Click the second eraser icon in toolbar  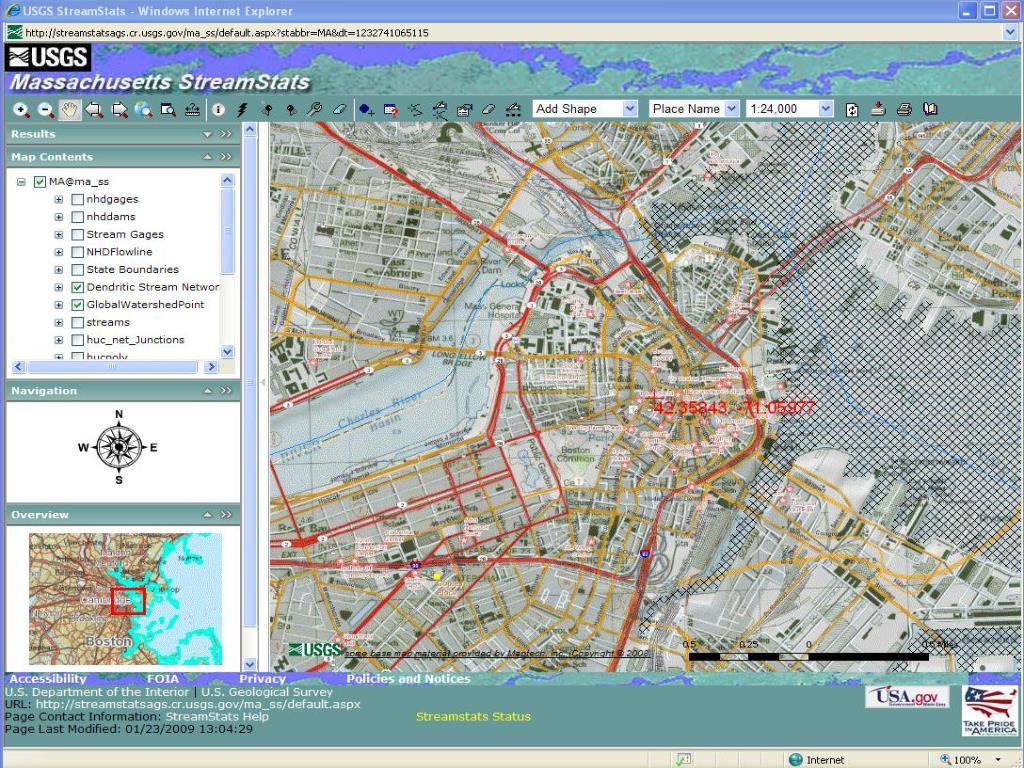coord(488,110)
